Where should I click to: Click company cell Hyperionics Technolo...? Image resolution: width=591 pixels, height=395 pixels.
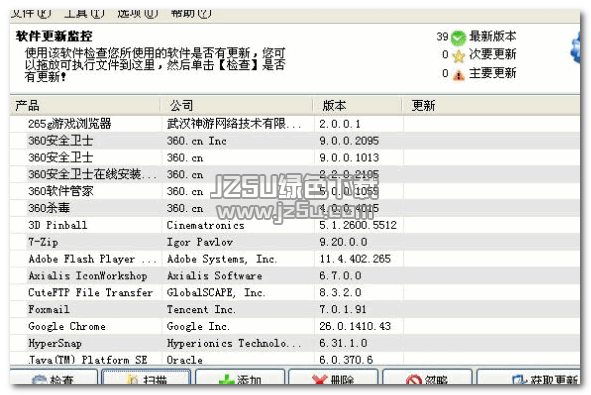(234, 343)
